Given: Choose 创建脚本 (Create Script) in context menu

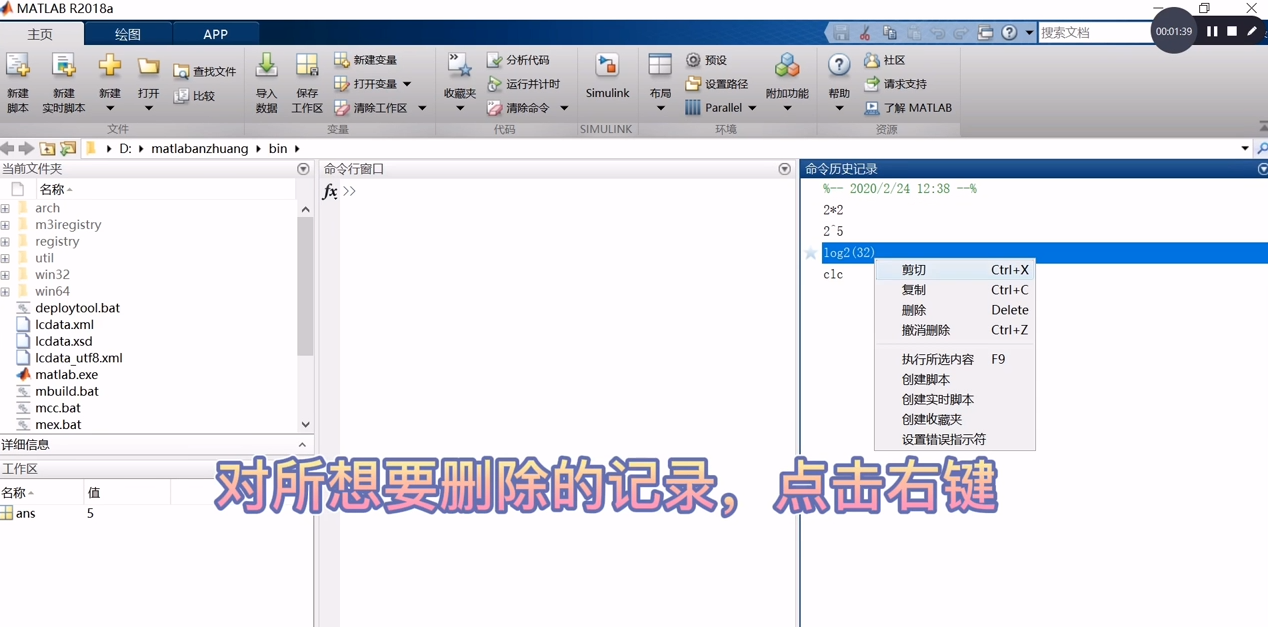Looking at the screenshot, I should click(955, 379).
